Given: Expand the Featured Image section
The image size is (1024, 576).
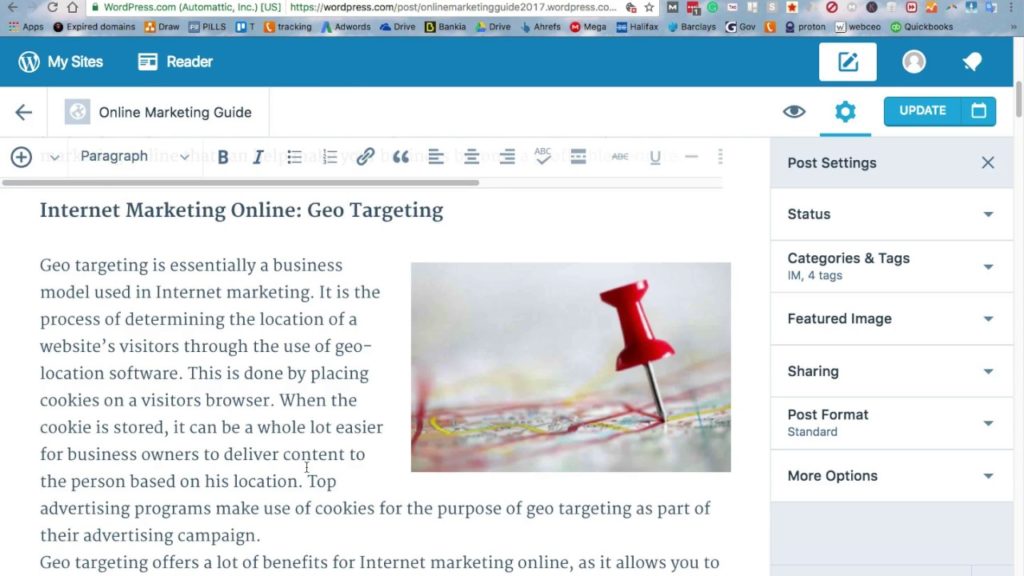Looking at the screenshot, I should [x=891, y=319].
